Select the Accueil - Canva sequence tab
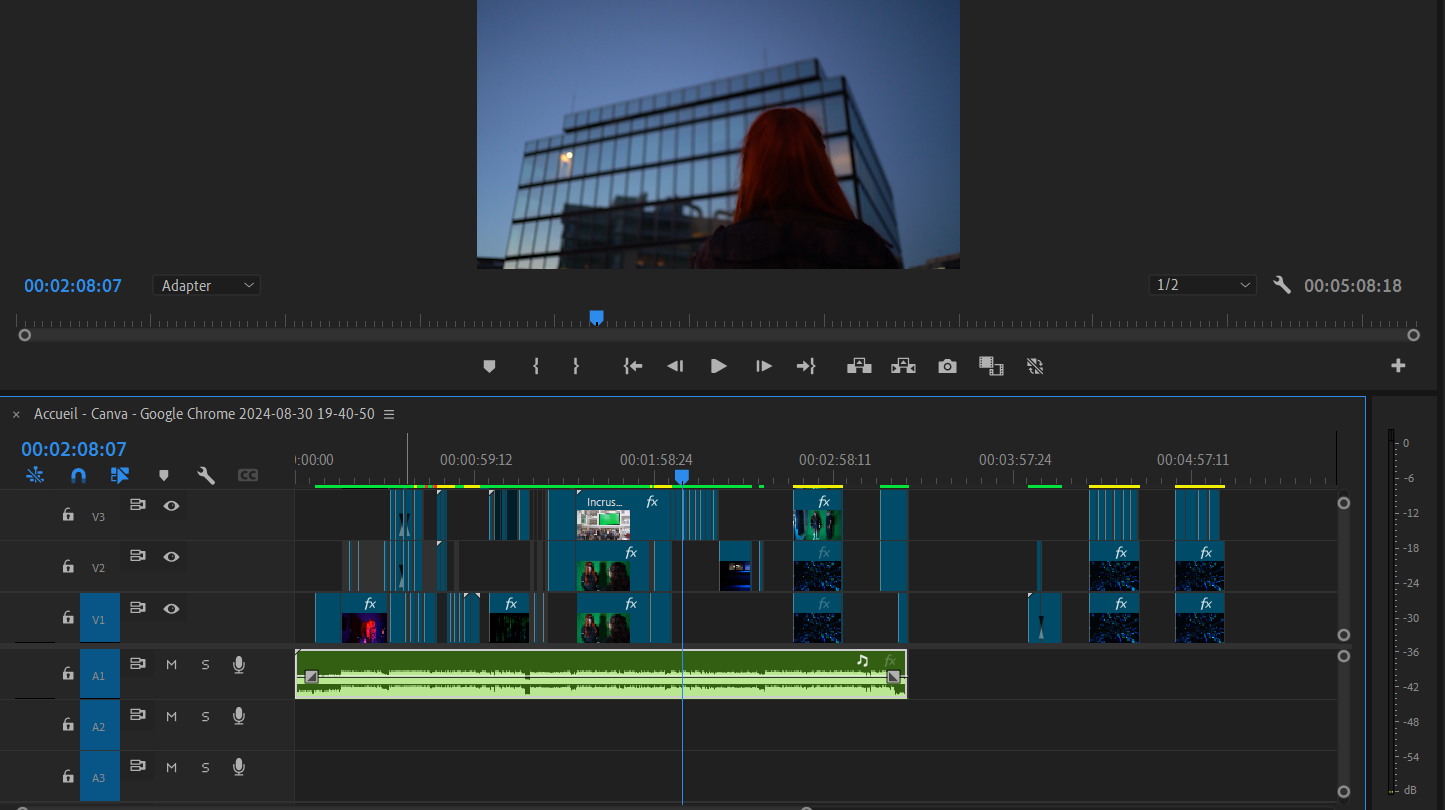Screen dimensions: 1445x810 click(204, 414)
